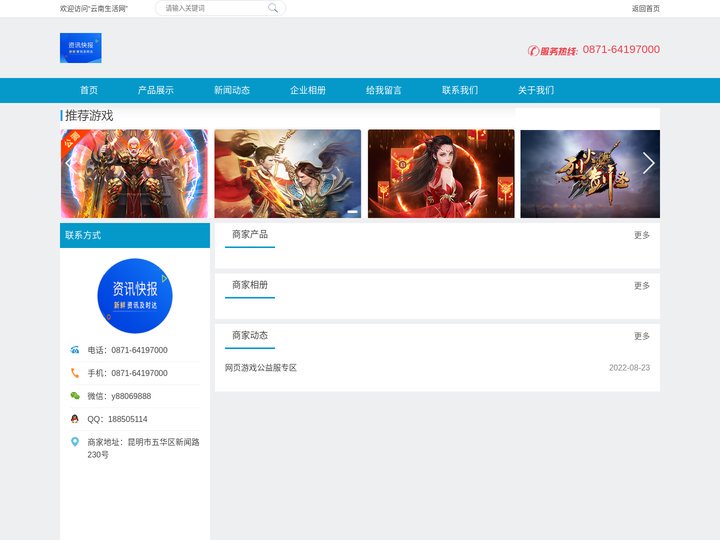This screenshot has height=540, width=720.
Task: Click the green WeChat icon
Action: point(75,396)
